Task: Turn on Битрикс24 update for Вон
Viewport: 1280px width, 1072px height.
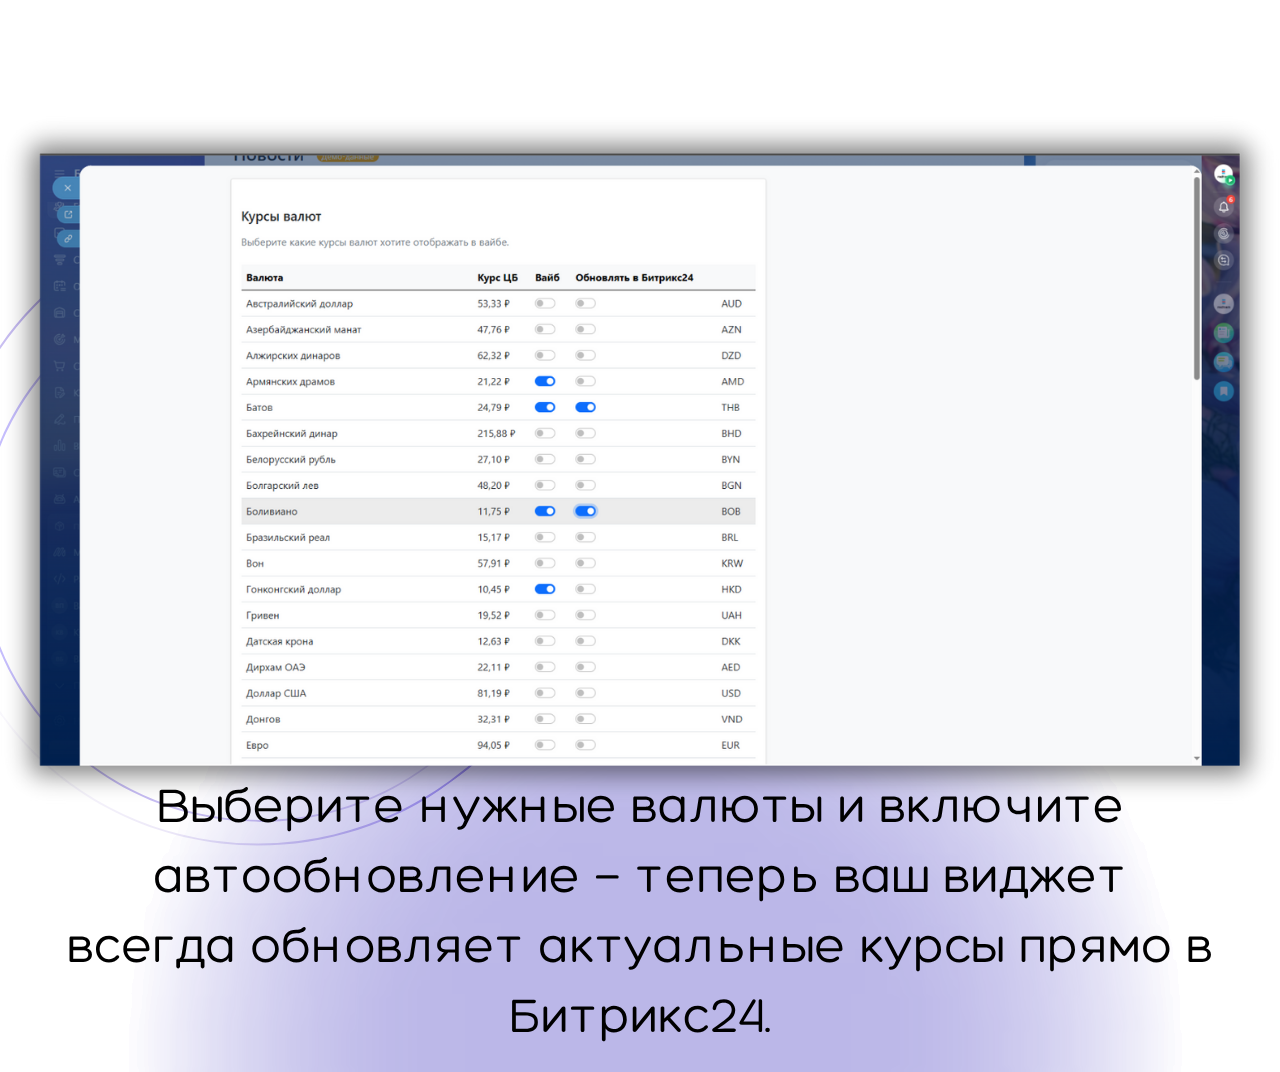Action: click(586, 563)
